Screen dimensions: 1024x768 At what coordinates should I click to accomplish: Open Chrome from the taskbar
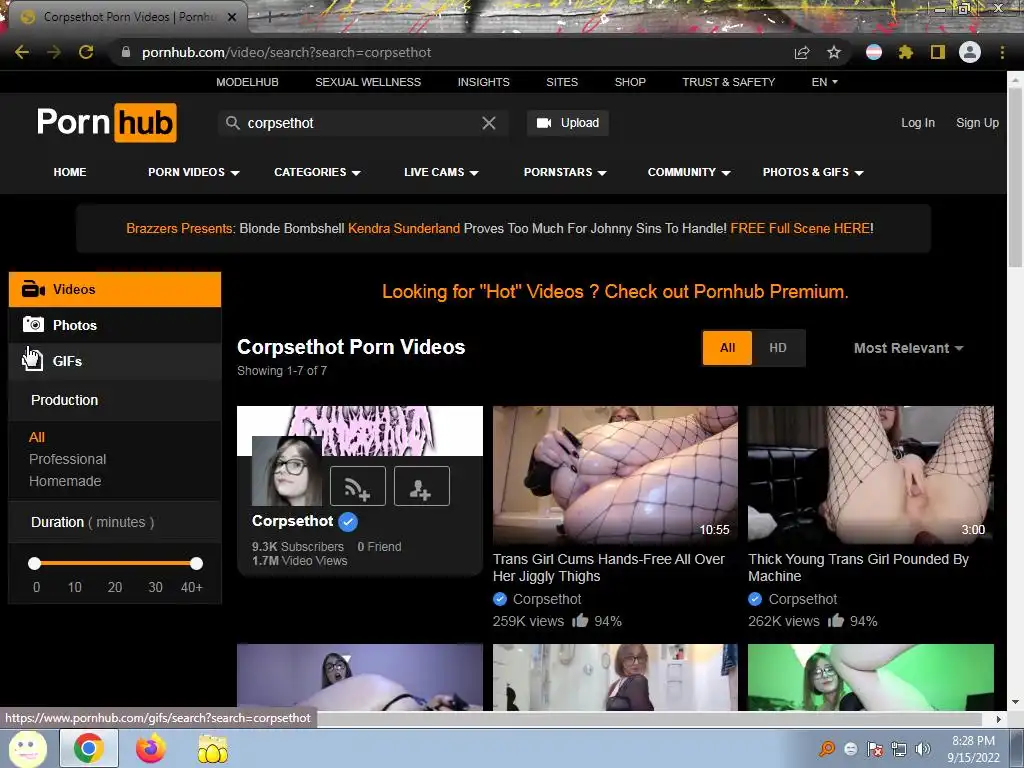89,748
